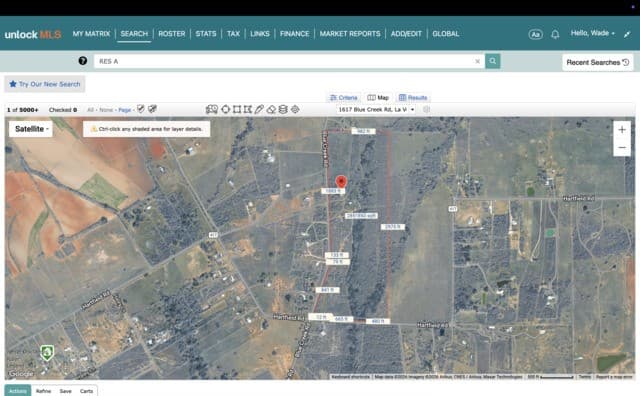Open the map layers stack icon
This screenshot has height=396, width=640.
283,109
